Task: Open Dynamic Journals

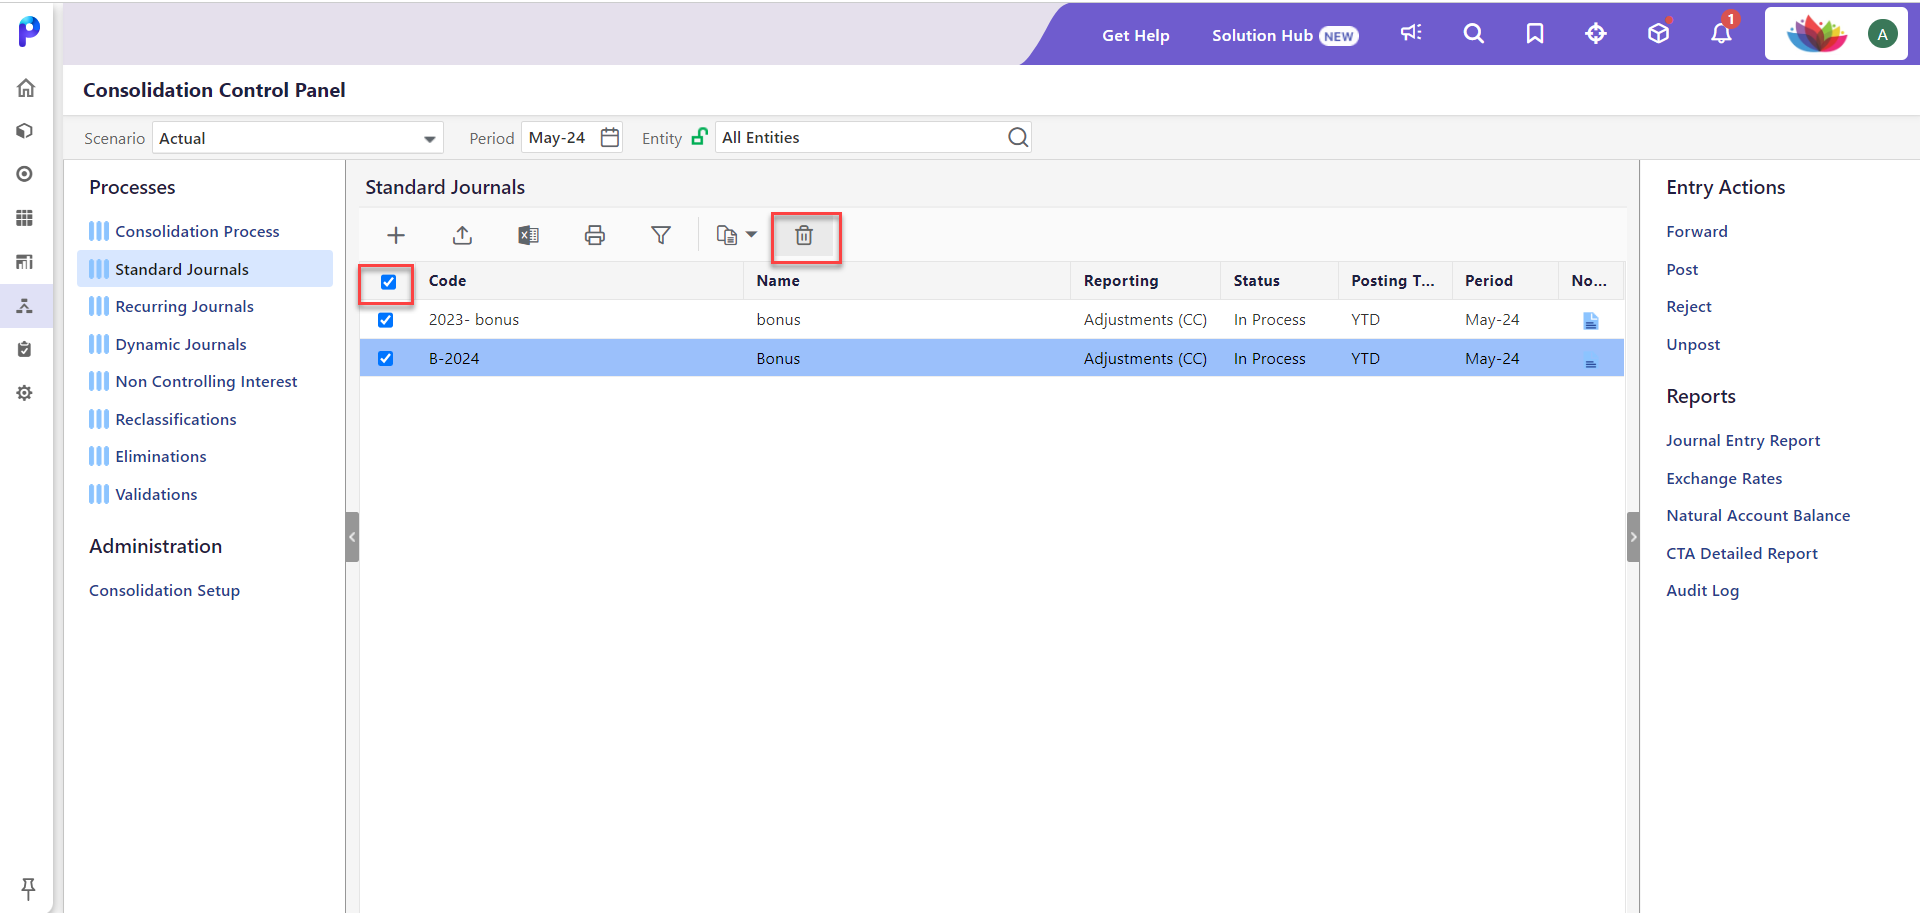Action: tap(181, 344)
